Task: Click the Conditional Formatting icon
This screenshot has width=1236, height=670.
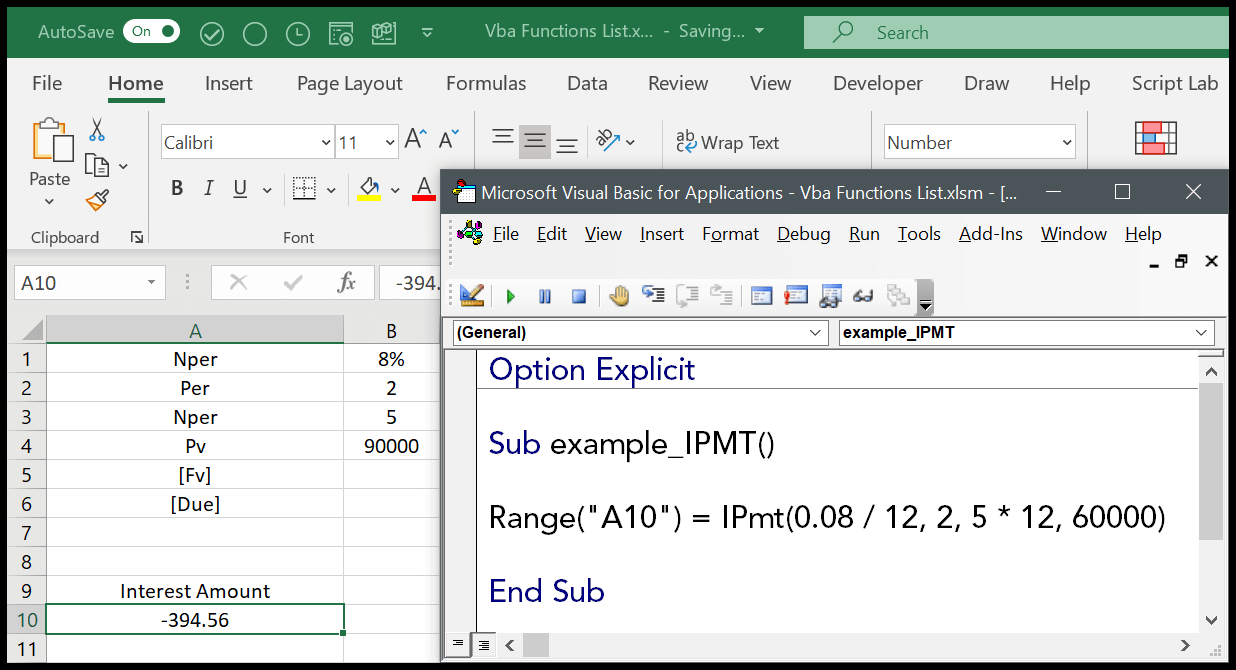Action: [x=1155, y=138]
